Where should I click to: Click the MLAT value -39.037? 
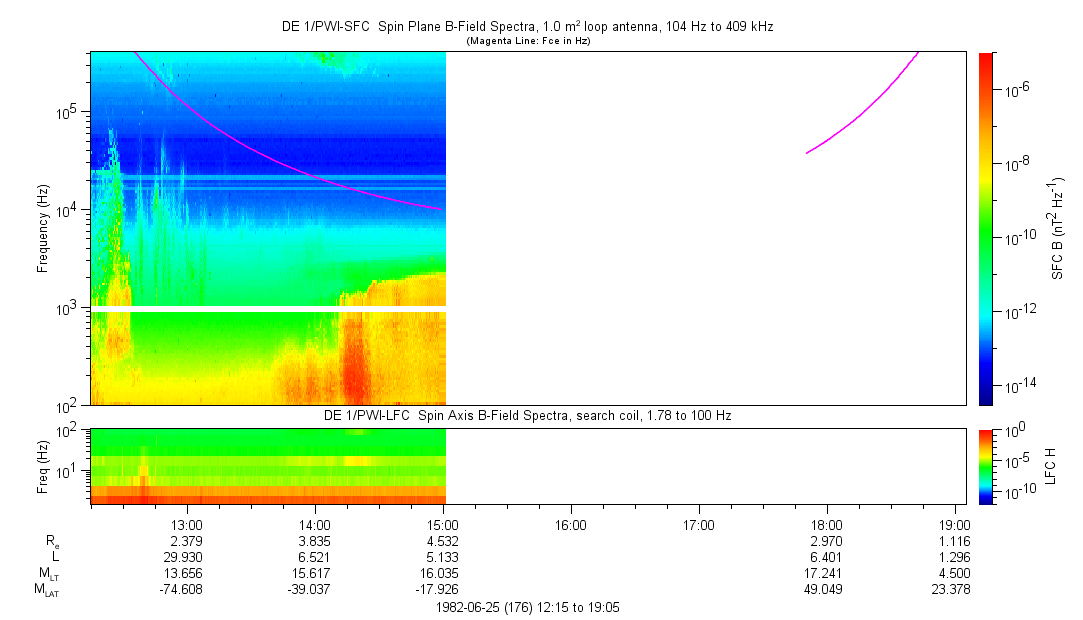click(x=308, y=590)
